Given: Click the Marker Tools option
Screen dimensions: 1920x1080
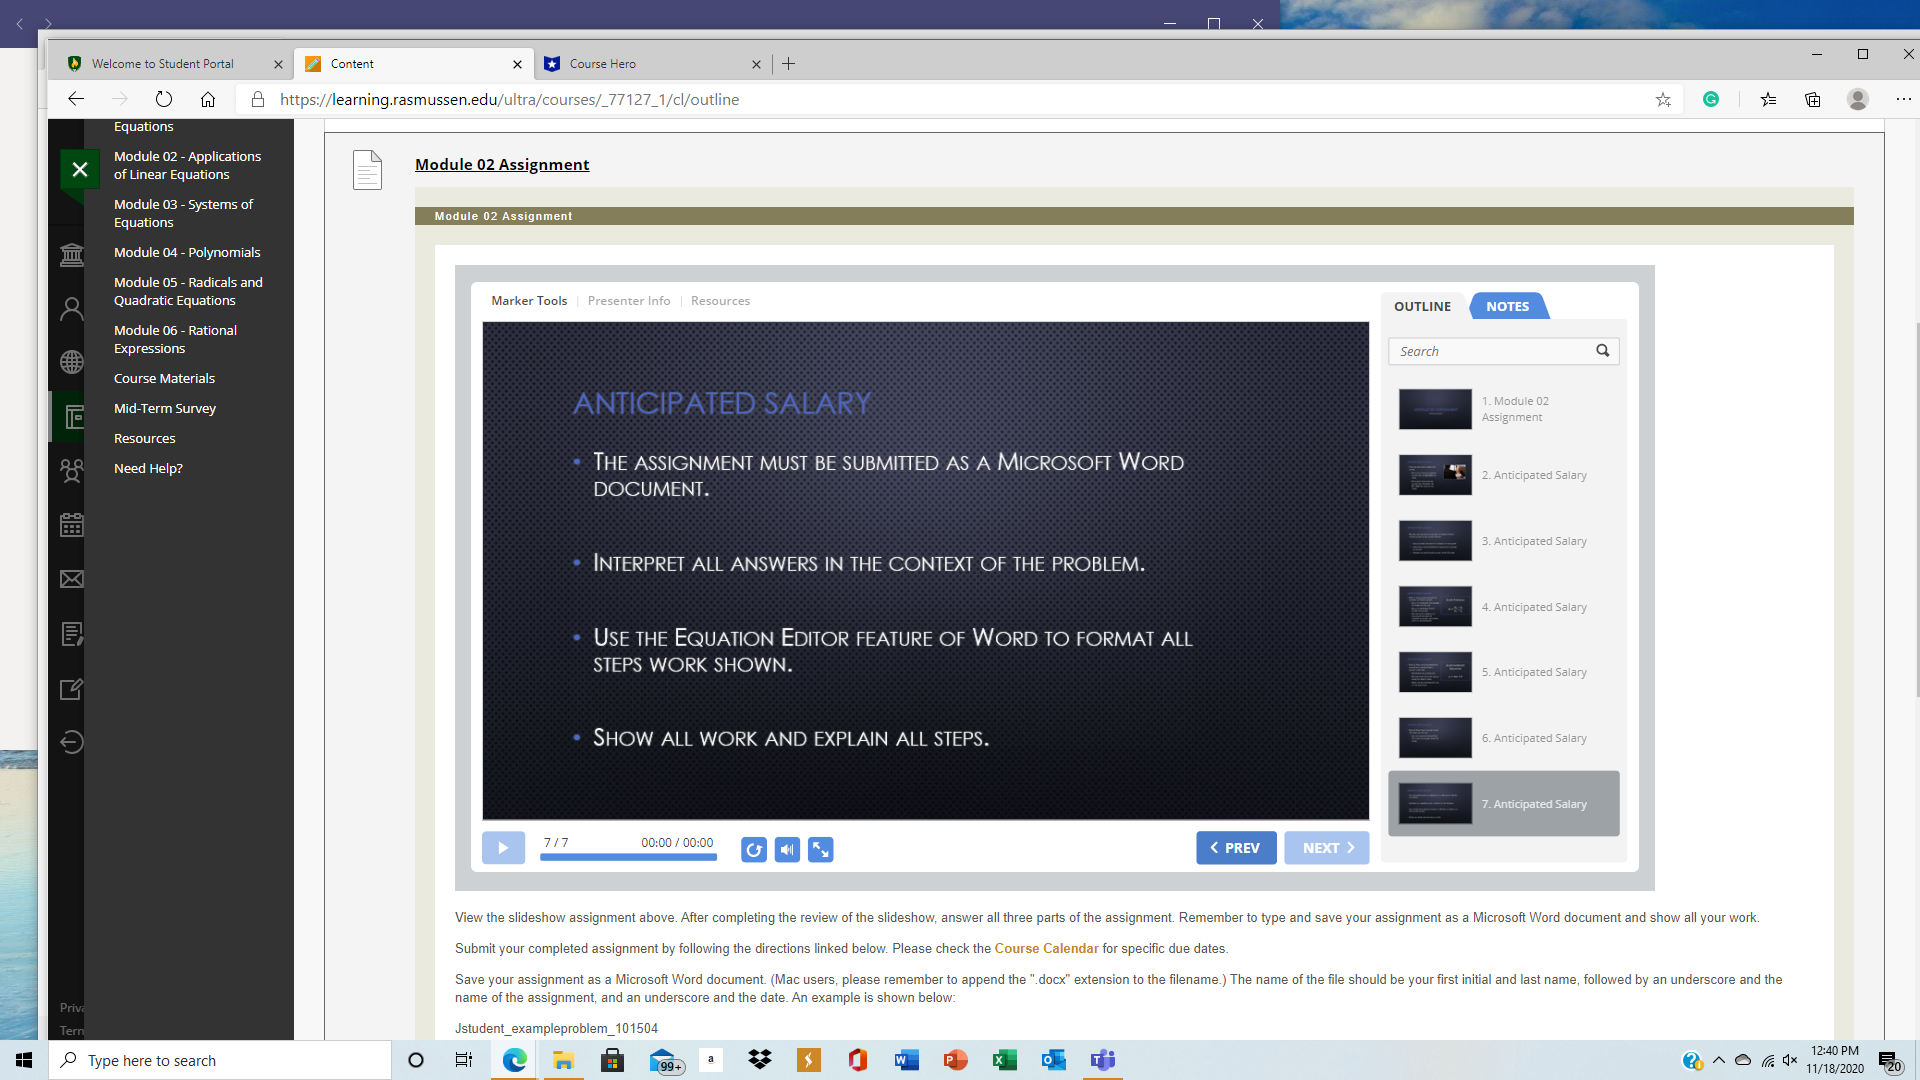Looking at the screenshot, I should (527, 301).
